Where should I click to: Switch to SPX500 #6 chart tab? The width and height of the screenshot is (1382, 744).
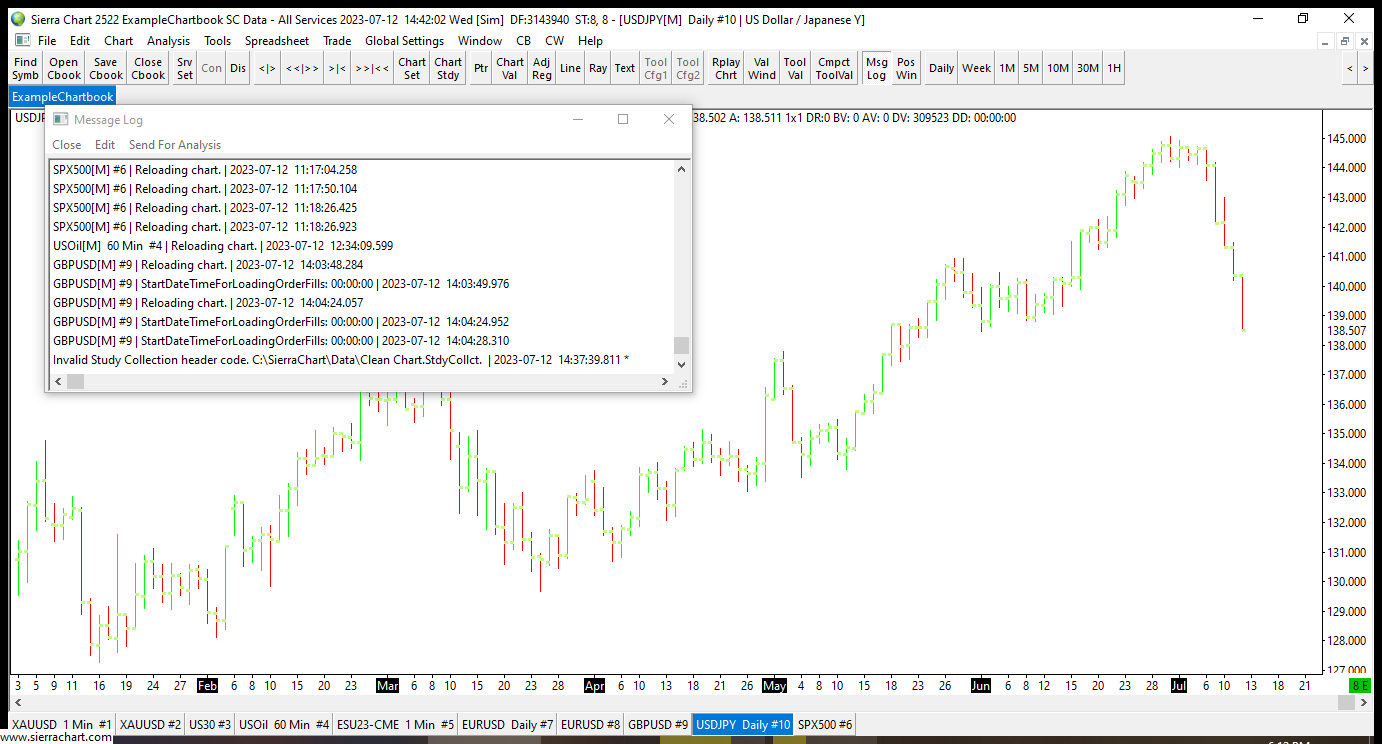point(825,724)
